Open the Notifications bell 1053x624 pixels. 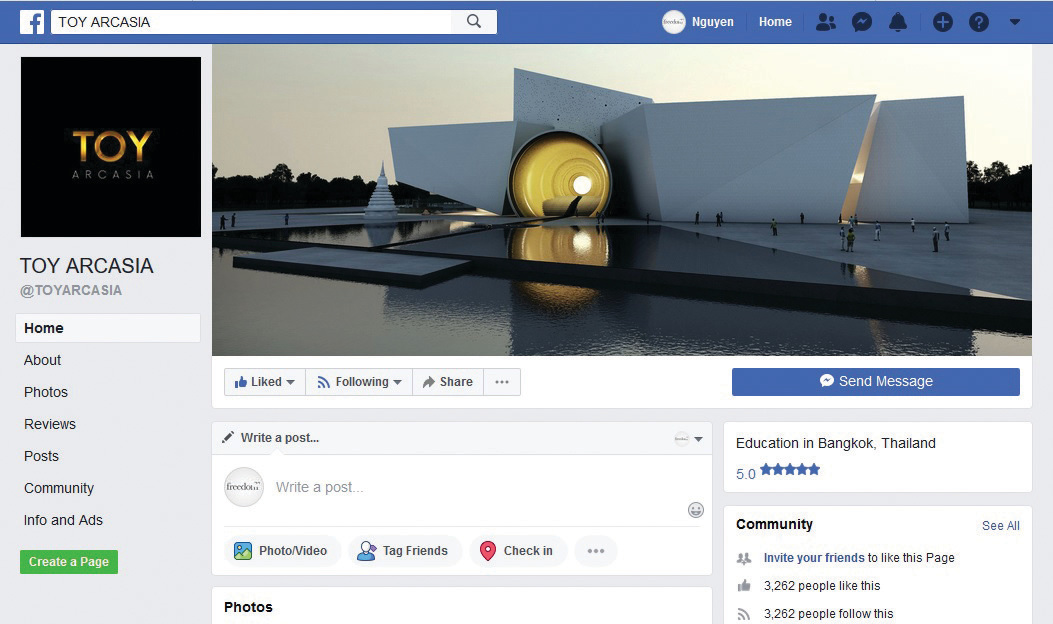(x=898, y=22)
